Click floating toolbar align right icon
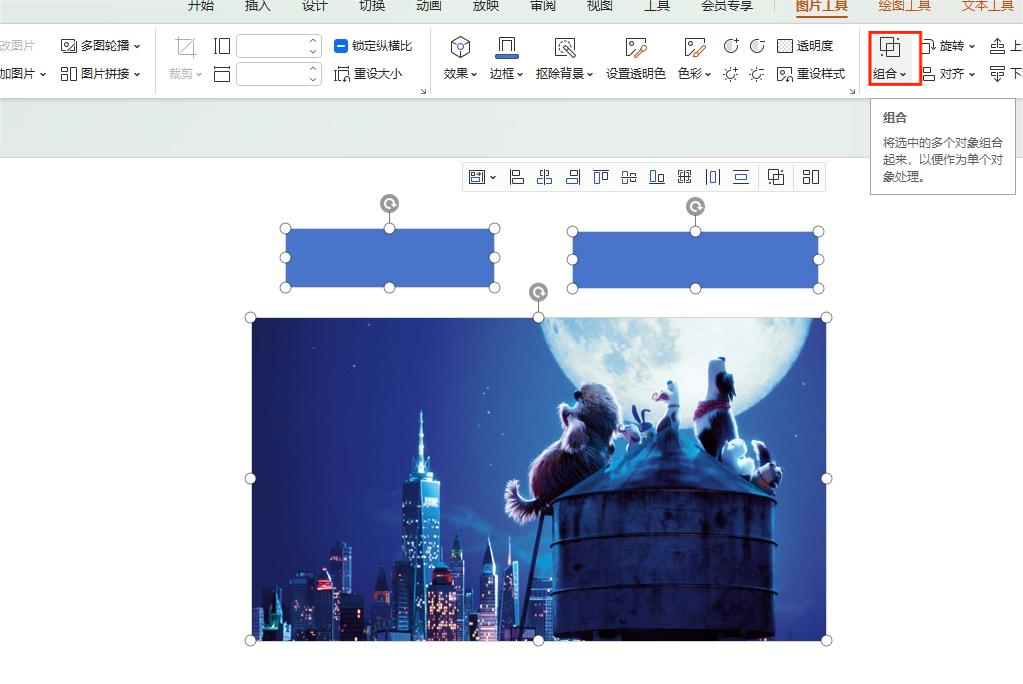This screenshot has width=1023, height=684. pyautogui.click(x=573, y=177)
